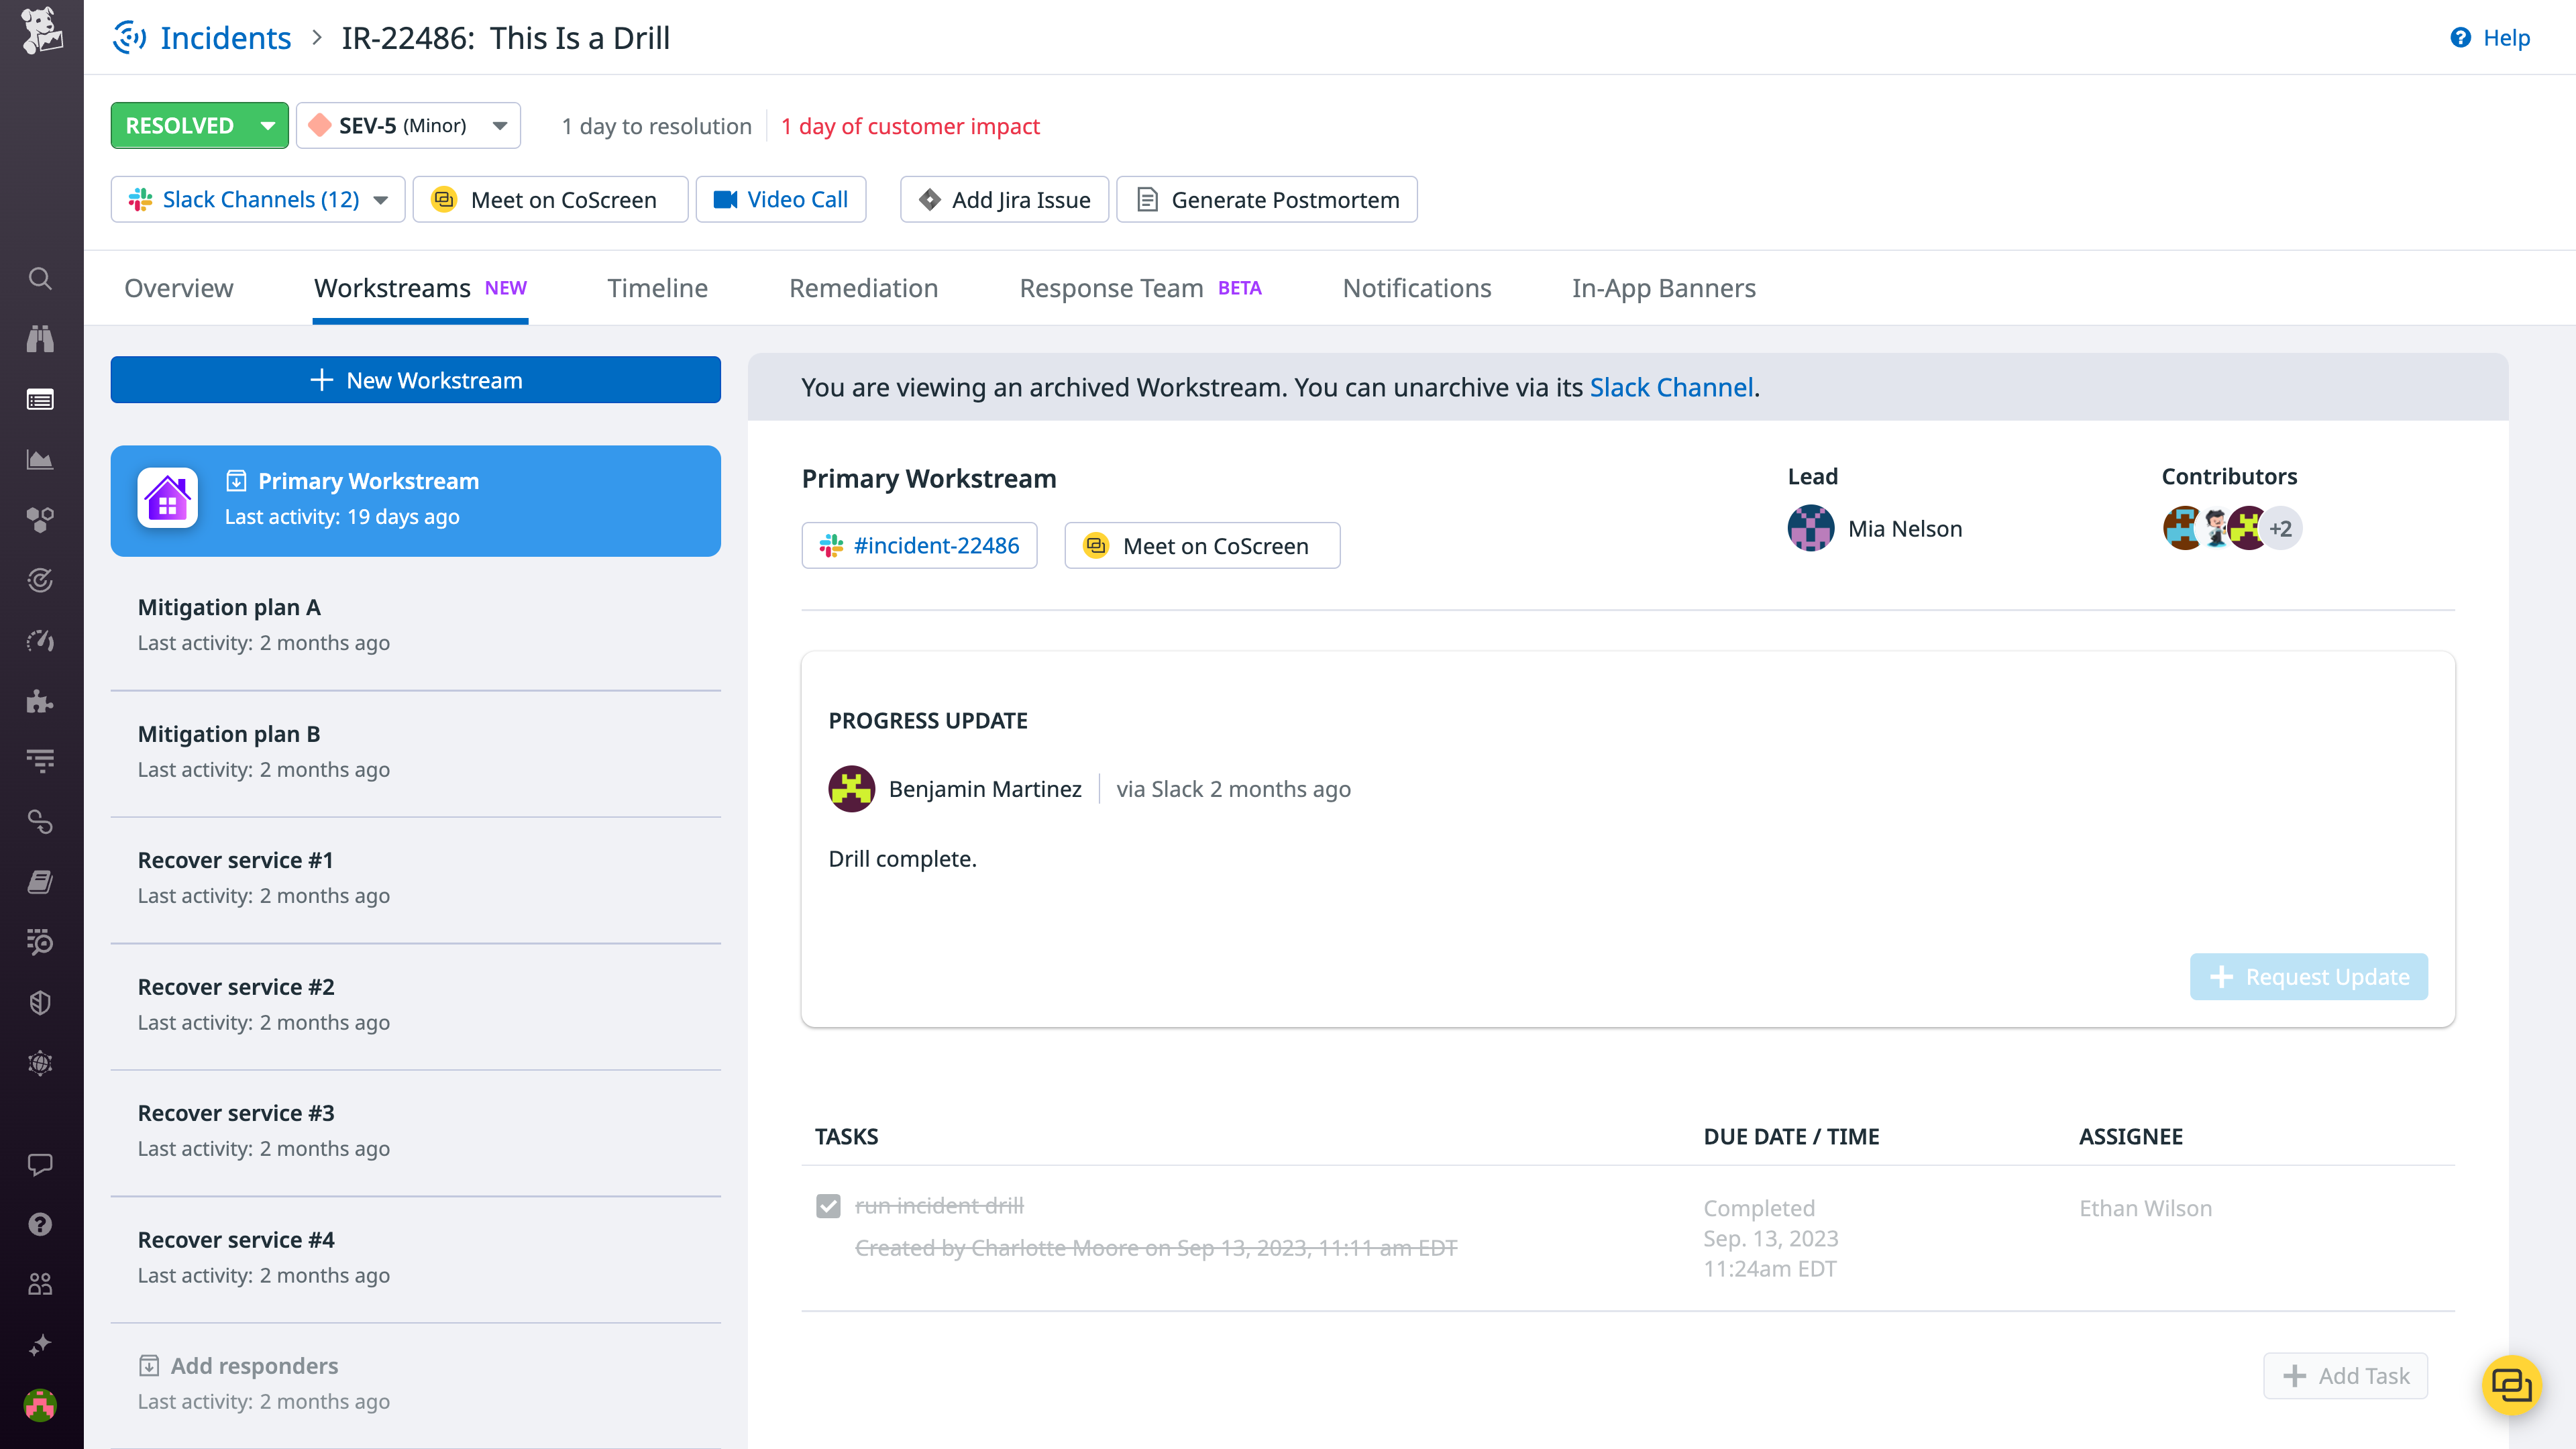Click the sparkles what's-new icon

point(40,1344)
